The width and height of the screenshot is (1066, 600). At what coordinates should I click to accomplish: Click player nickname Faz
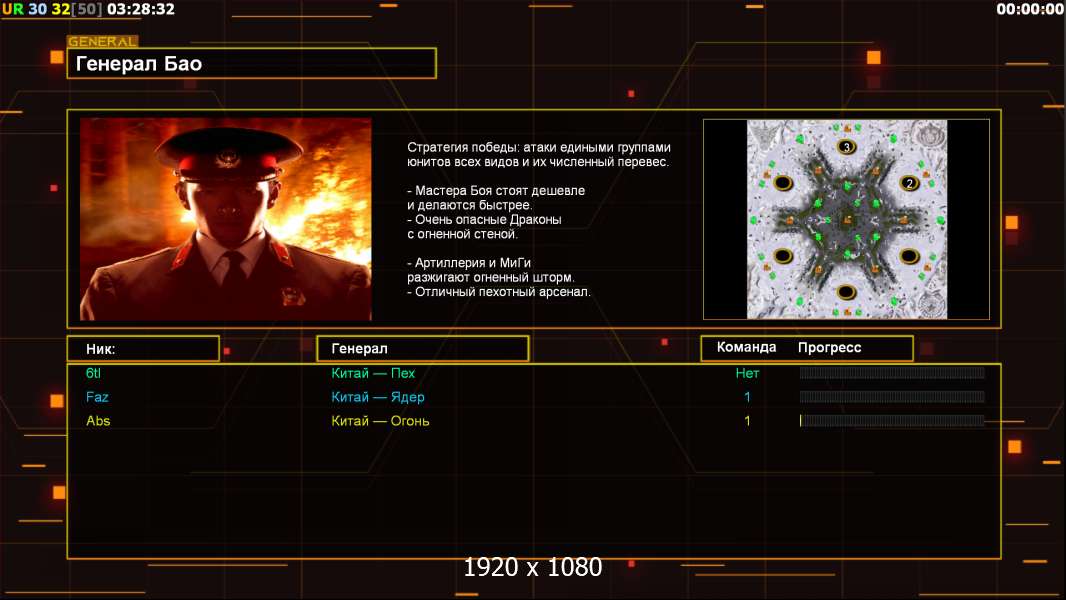97,397
